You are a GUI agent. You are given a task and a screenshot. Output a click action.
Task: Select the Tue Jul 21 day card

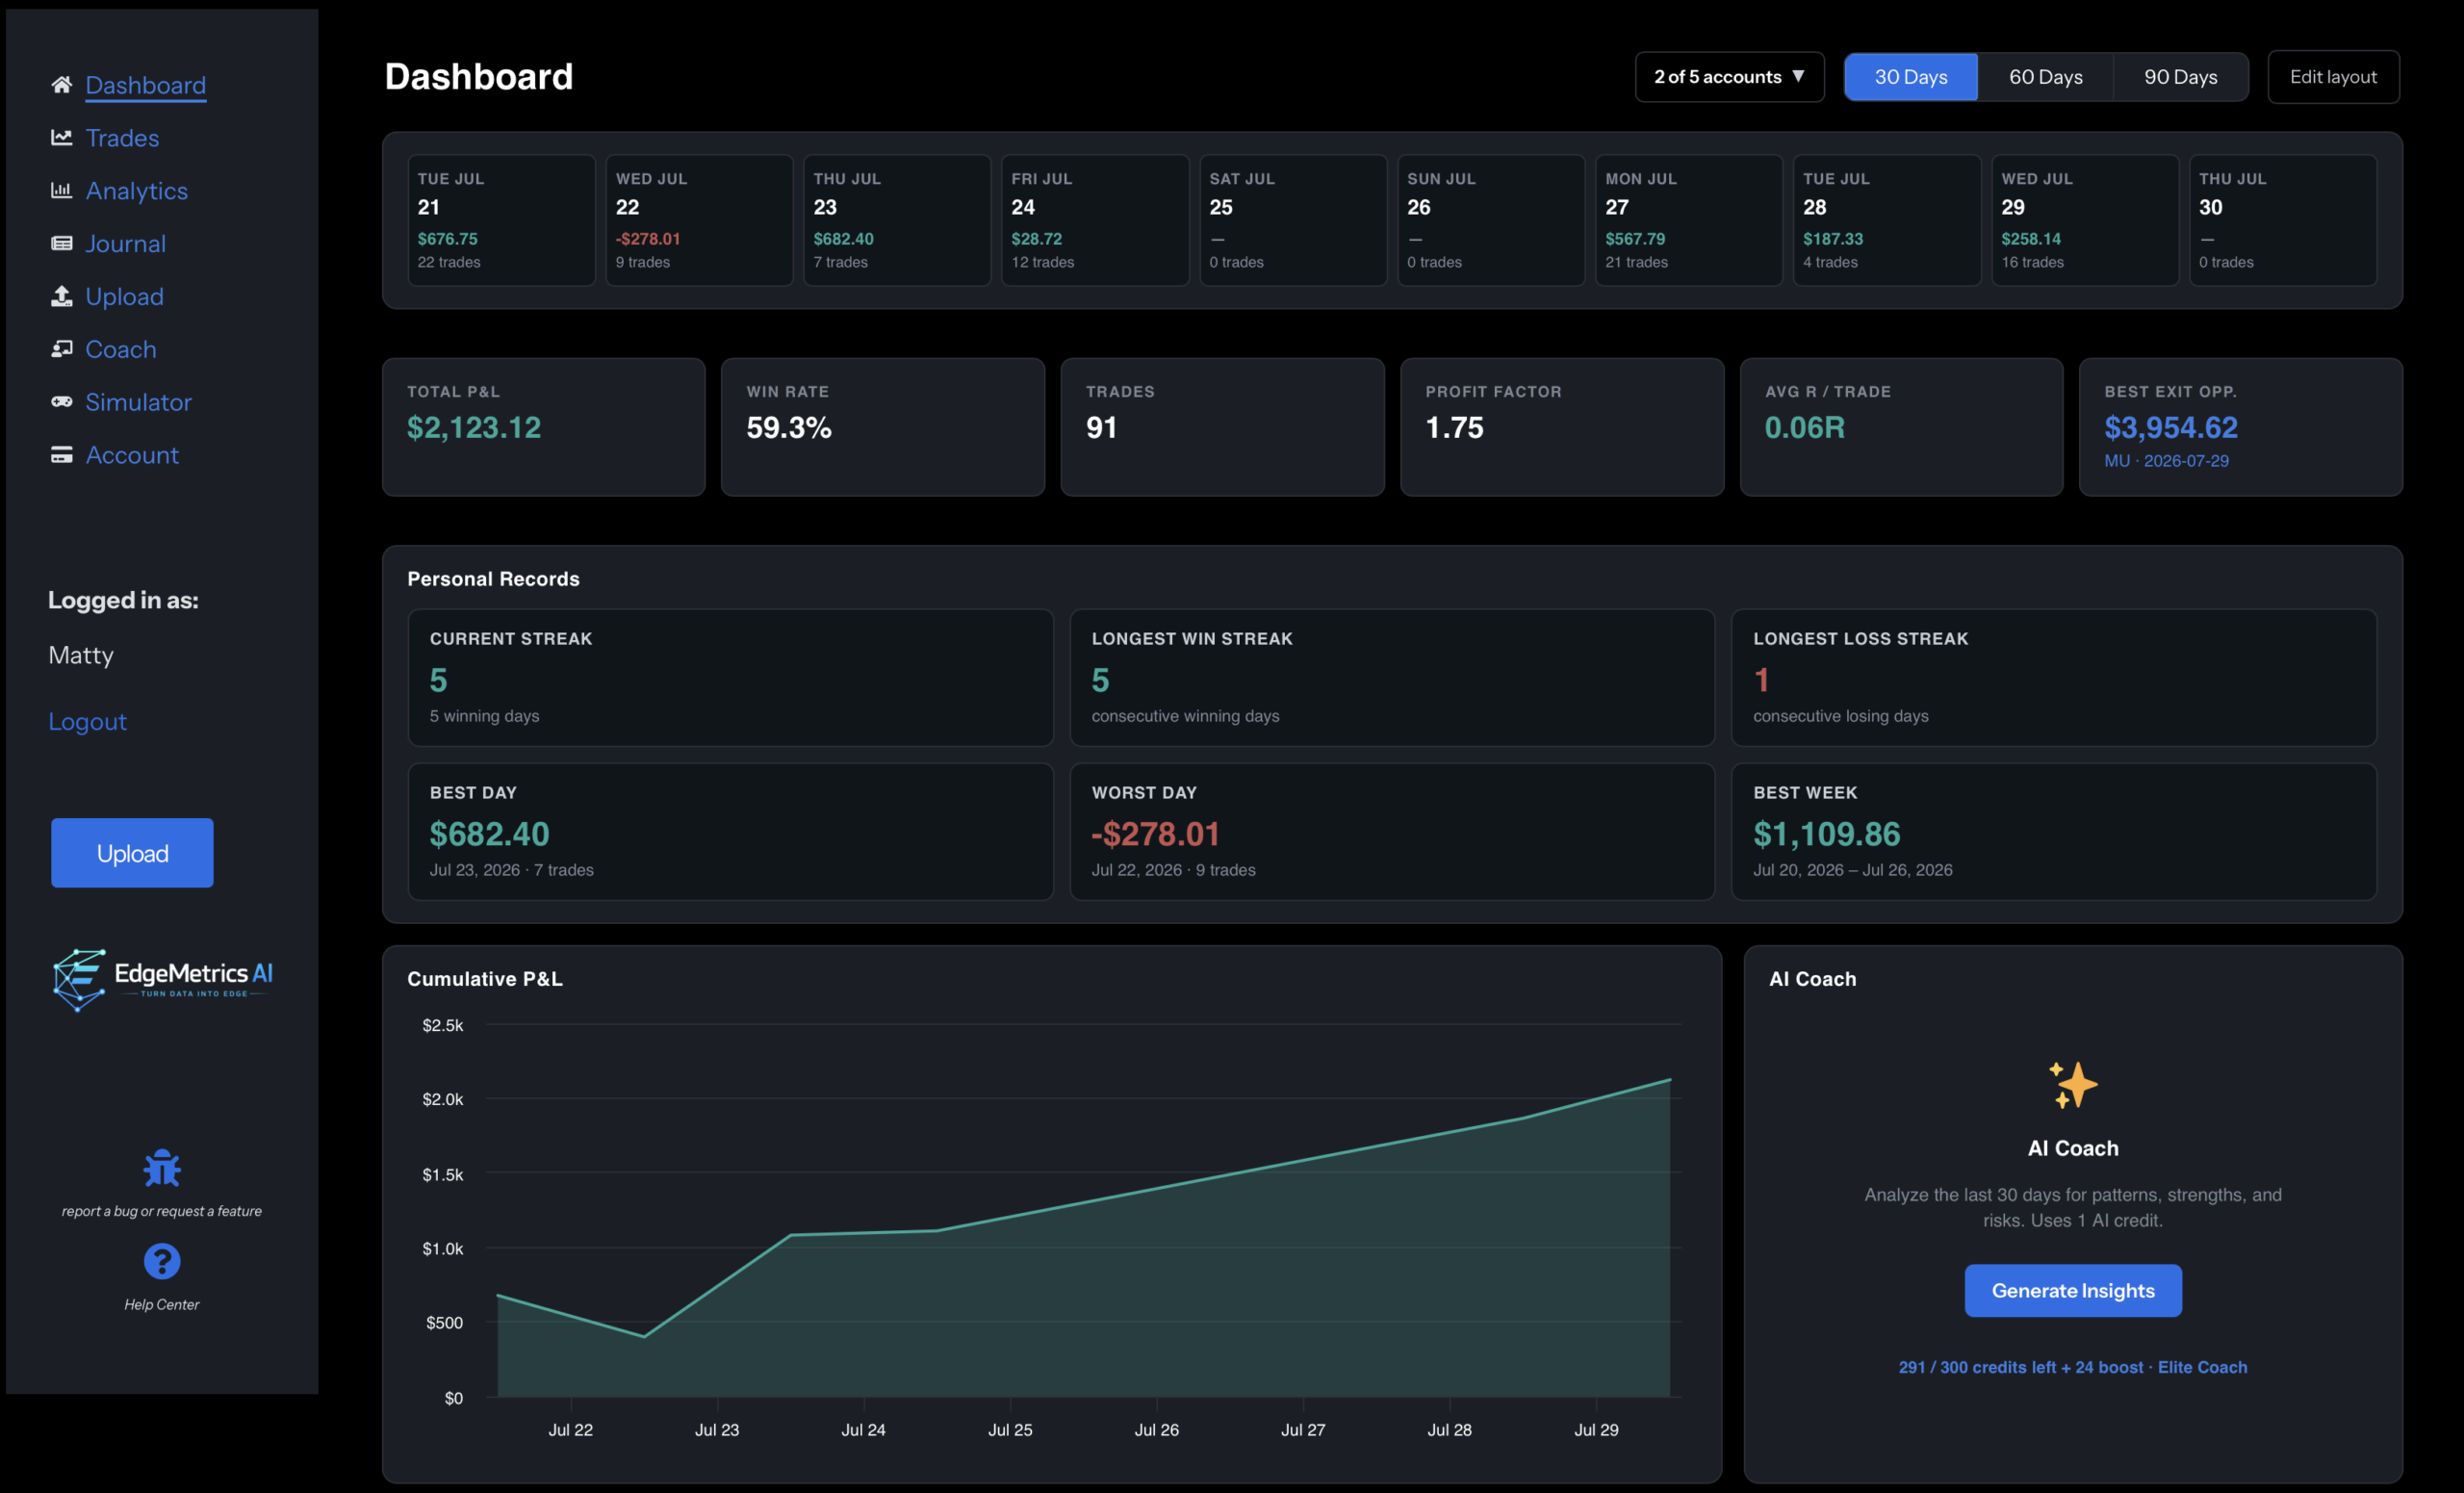[x=501, y=220]
